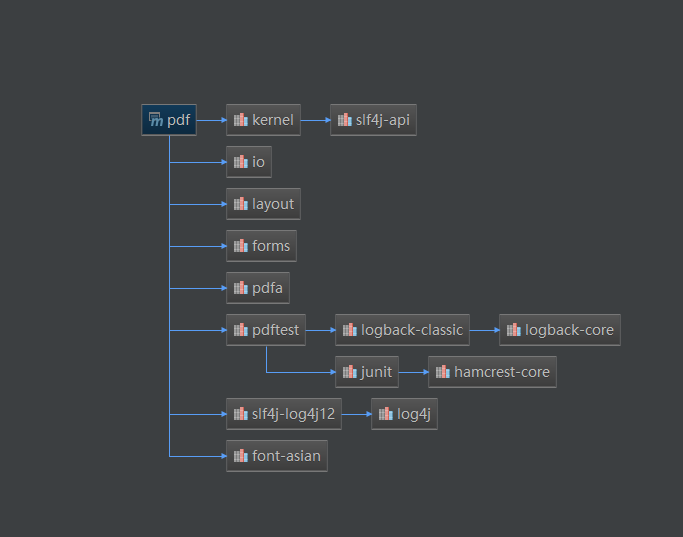Click the library icon of pdfa
The image size is (683, 537).
pos(240,288)
